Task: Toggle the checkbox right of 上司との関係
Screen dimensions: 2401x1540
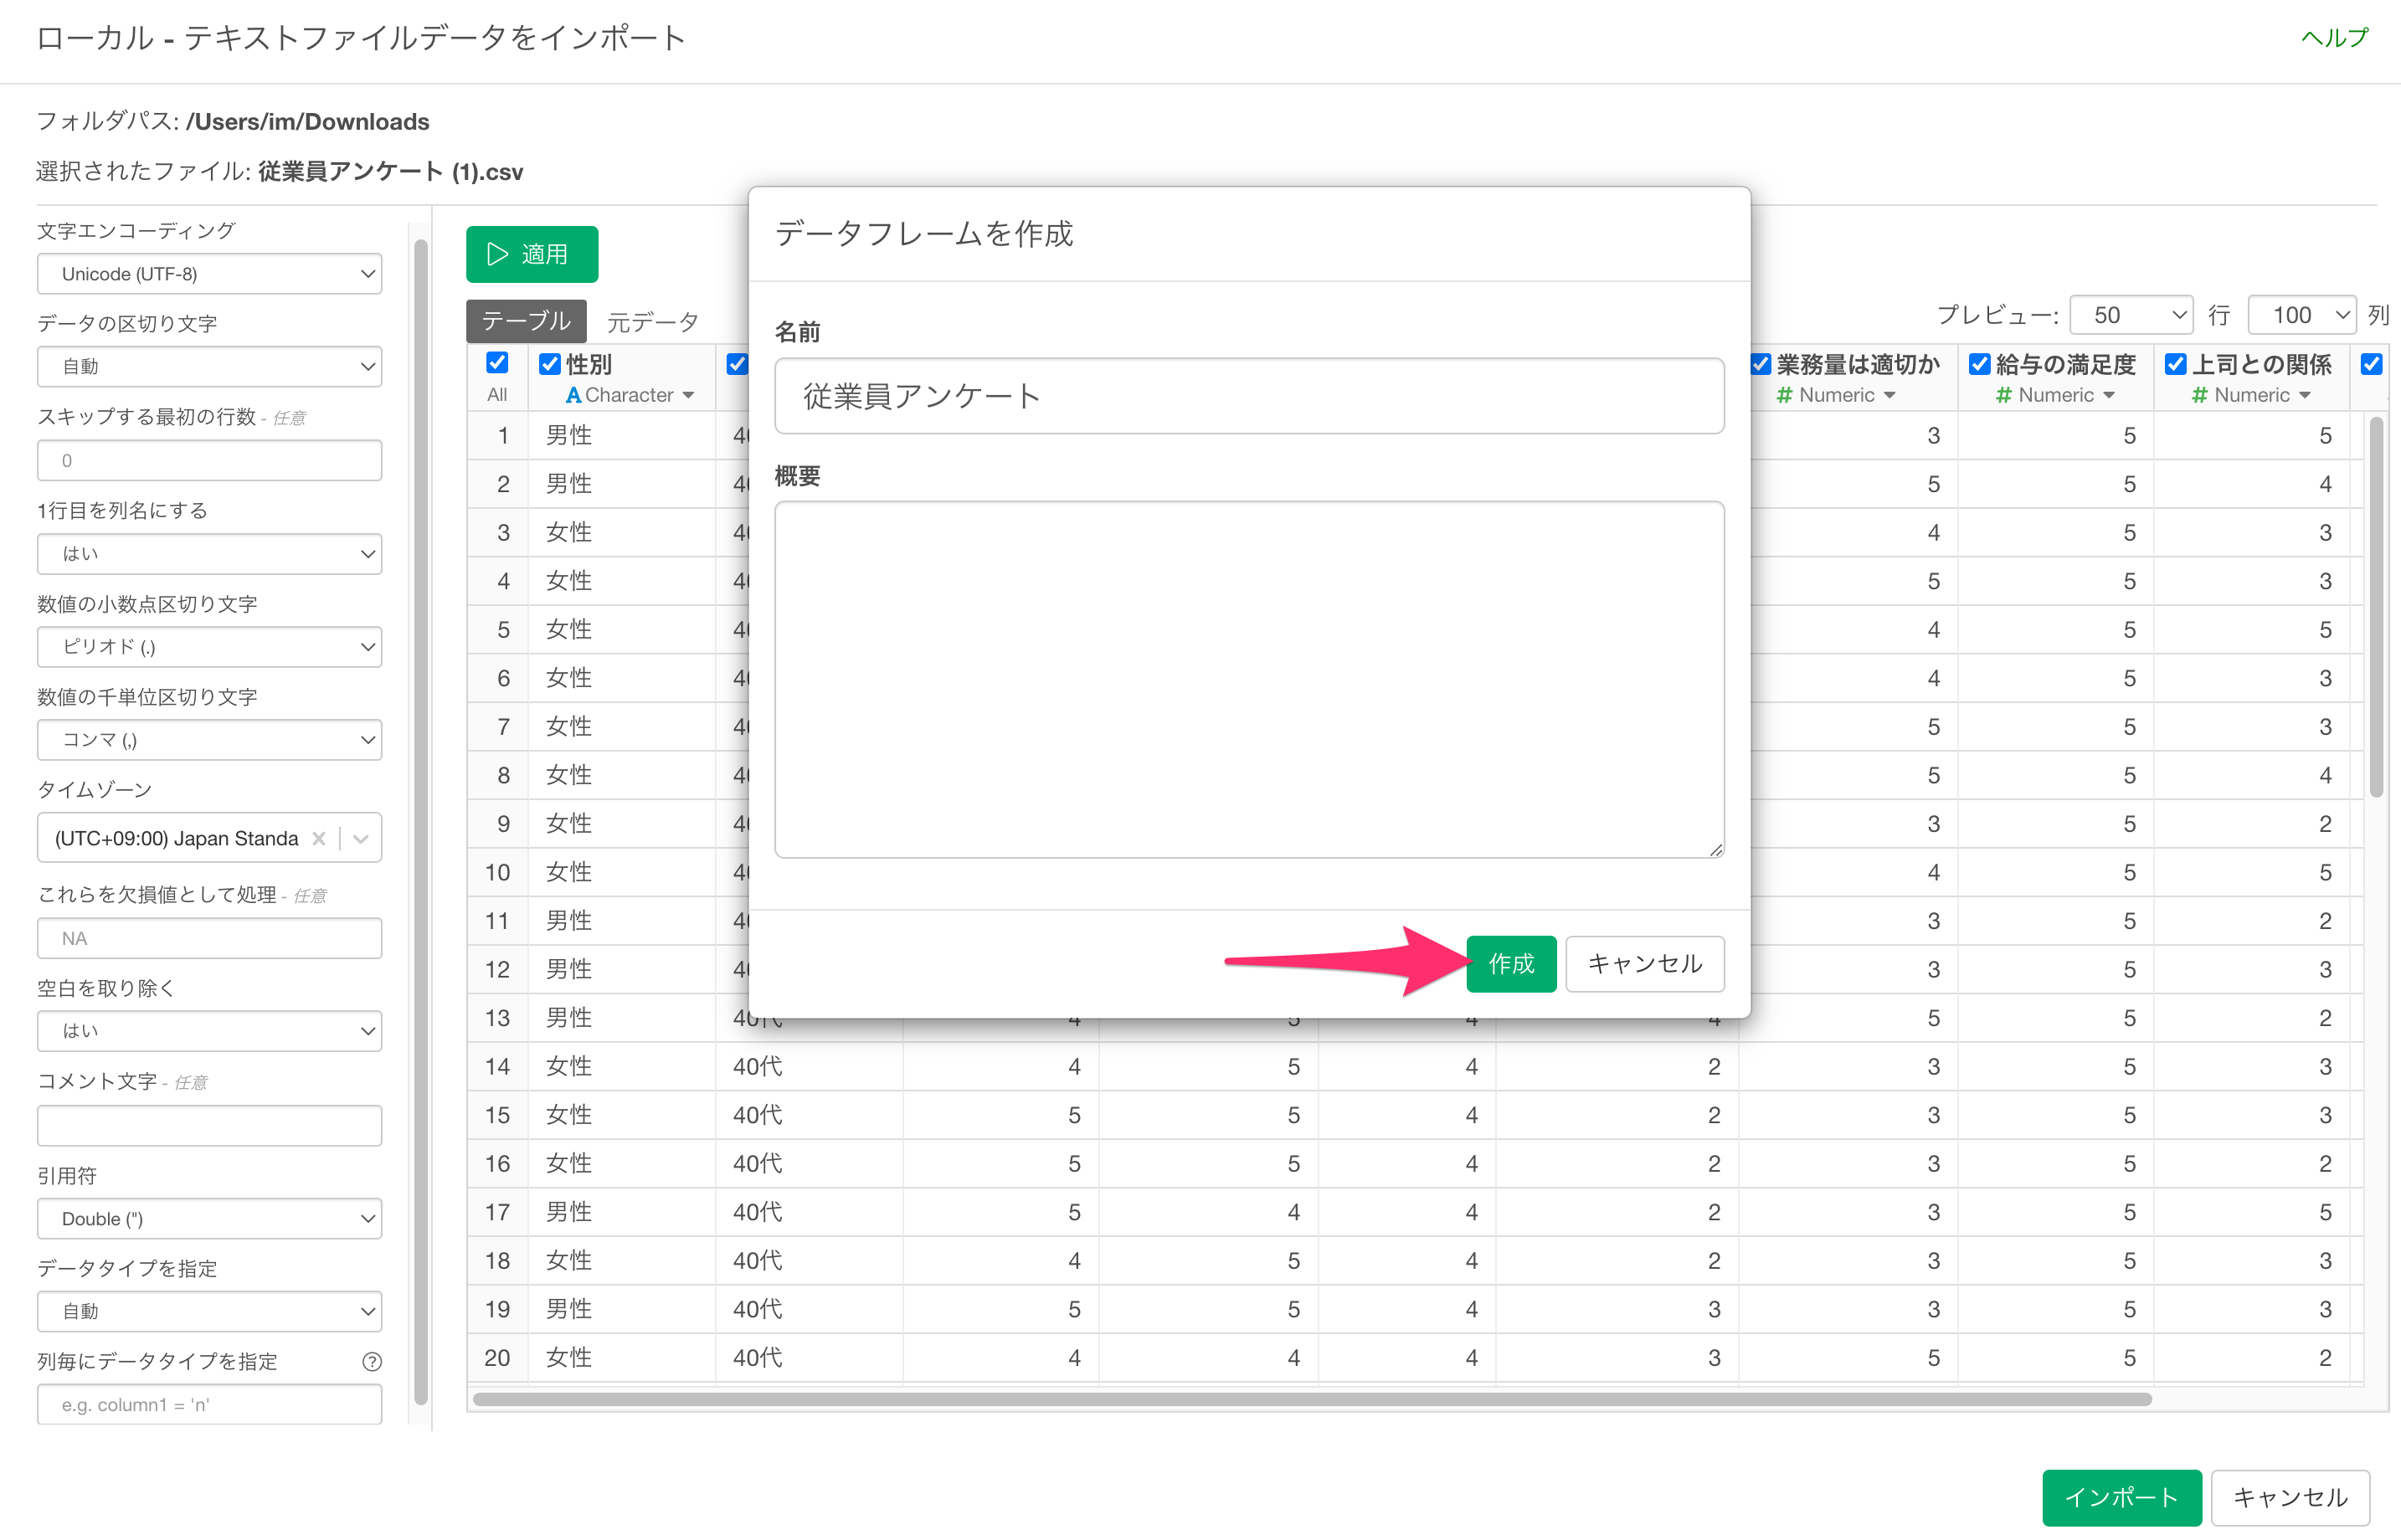Action: click(x=2372, y=364)
